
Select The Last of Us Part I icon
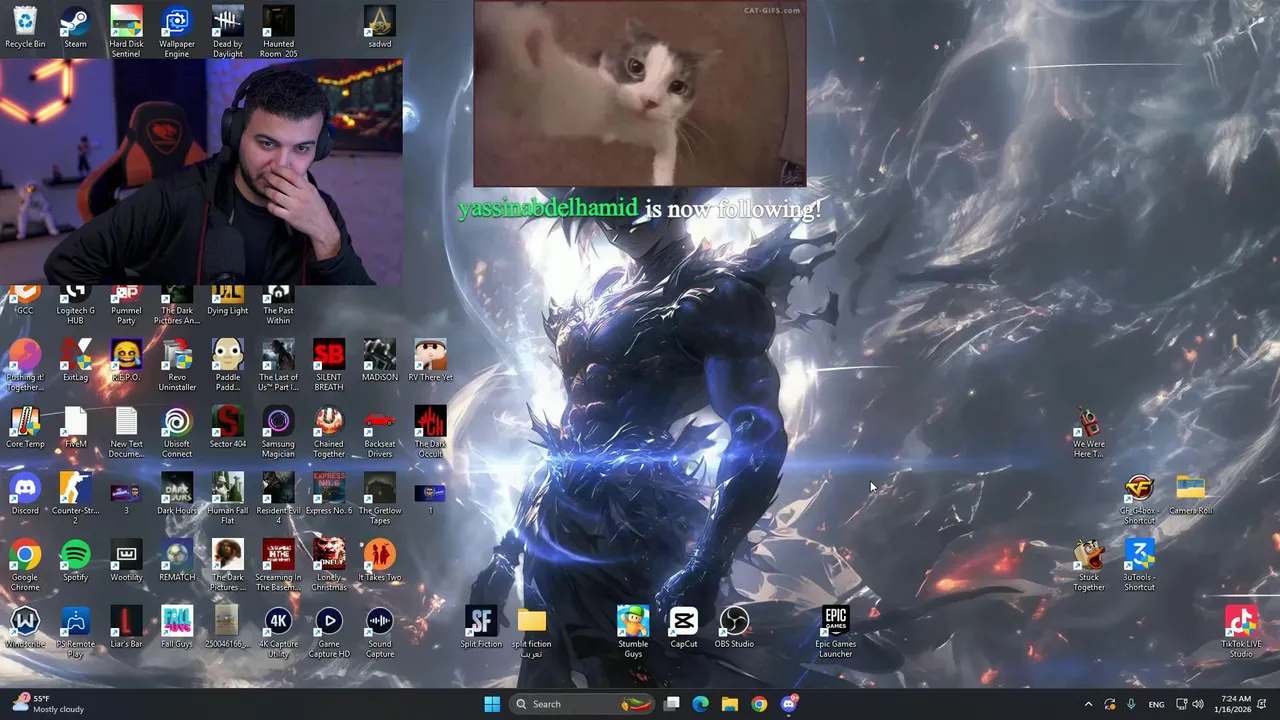pyautogui.click(x=278, y=365)
